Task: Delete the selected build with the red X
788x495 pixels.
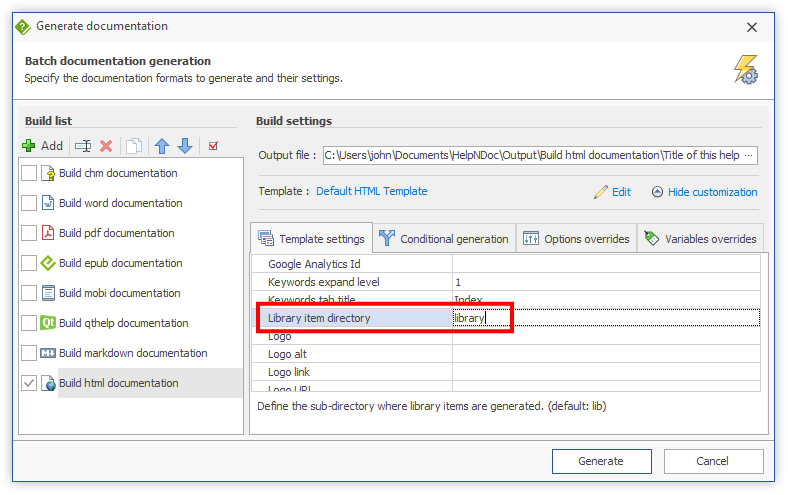Action: 106,146
